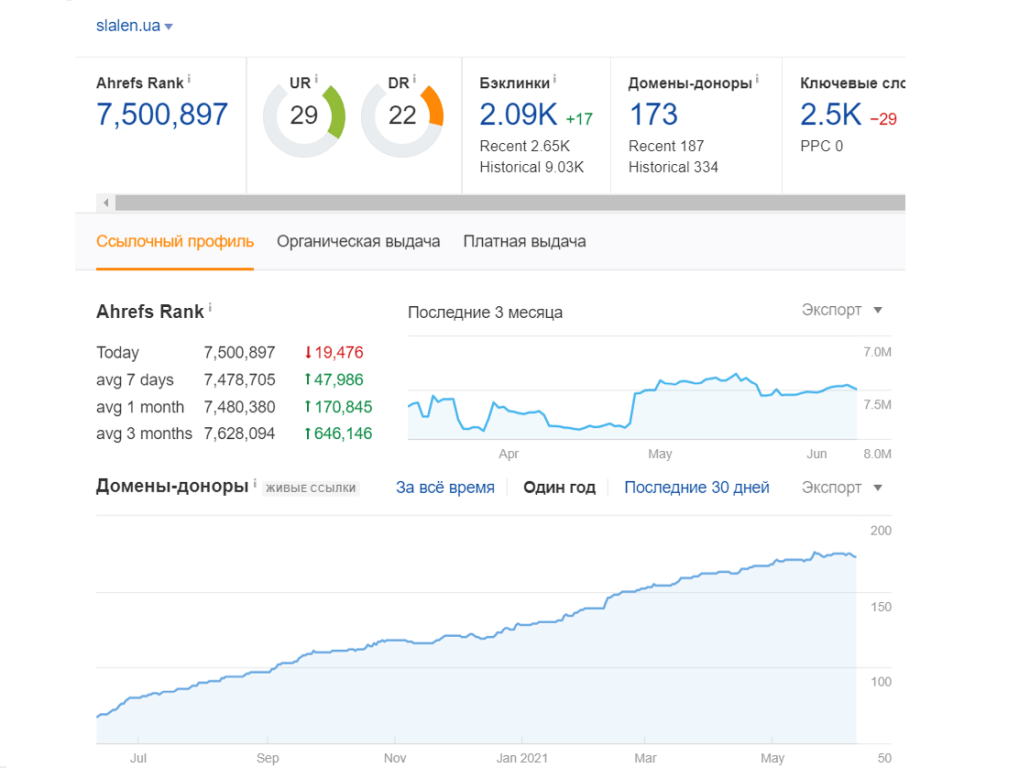The height and width of the screenshot is (768, 1019).
Task: Select the За всё время range
Action: [x=445, y=487]
